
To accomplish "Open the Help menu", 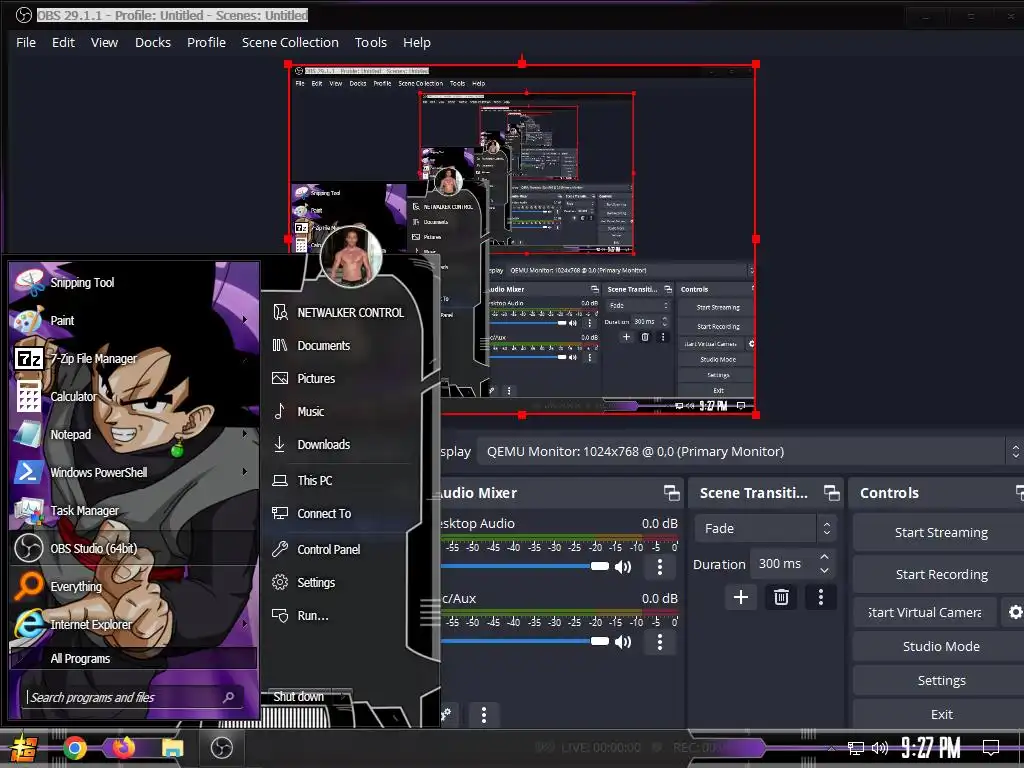I will point(417,42).
